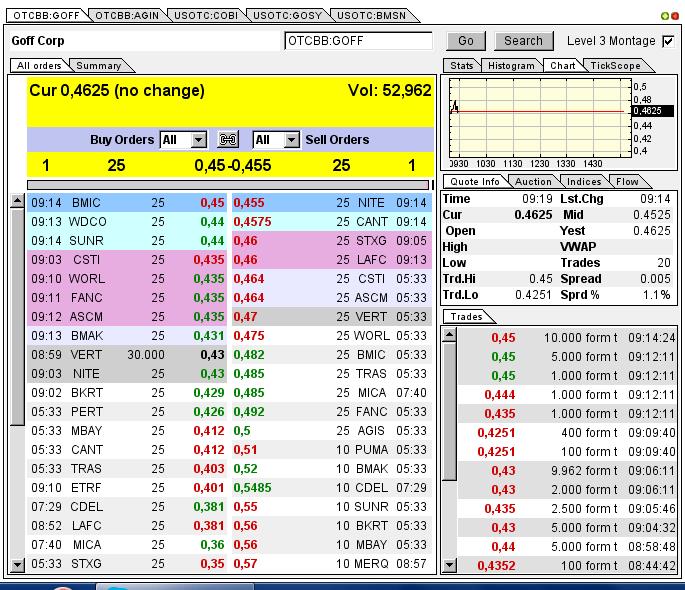Open the Summary tab

click(x=99, y=66)
